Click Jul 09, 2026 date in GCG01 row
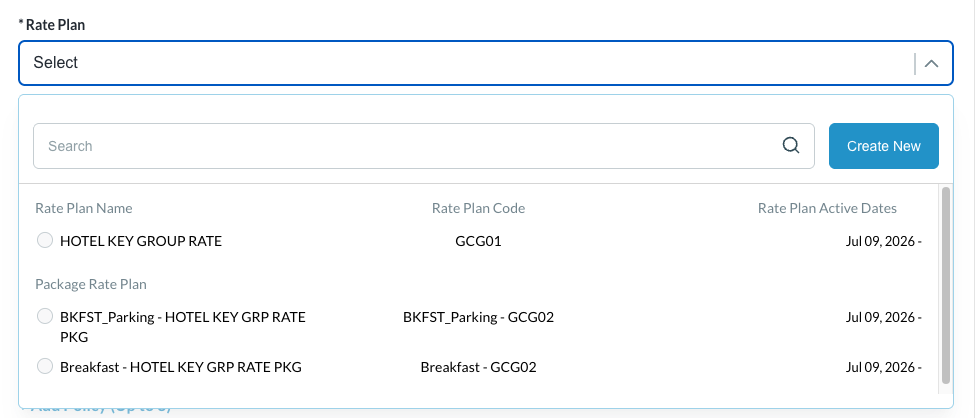The width and height of the screenshot is (975, 418). pos(883,241)
